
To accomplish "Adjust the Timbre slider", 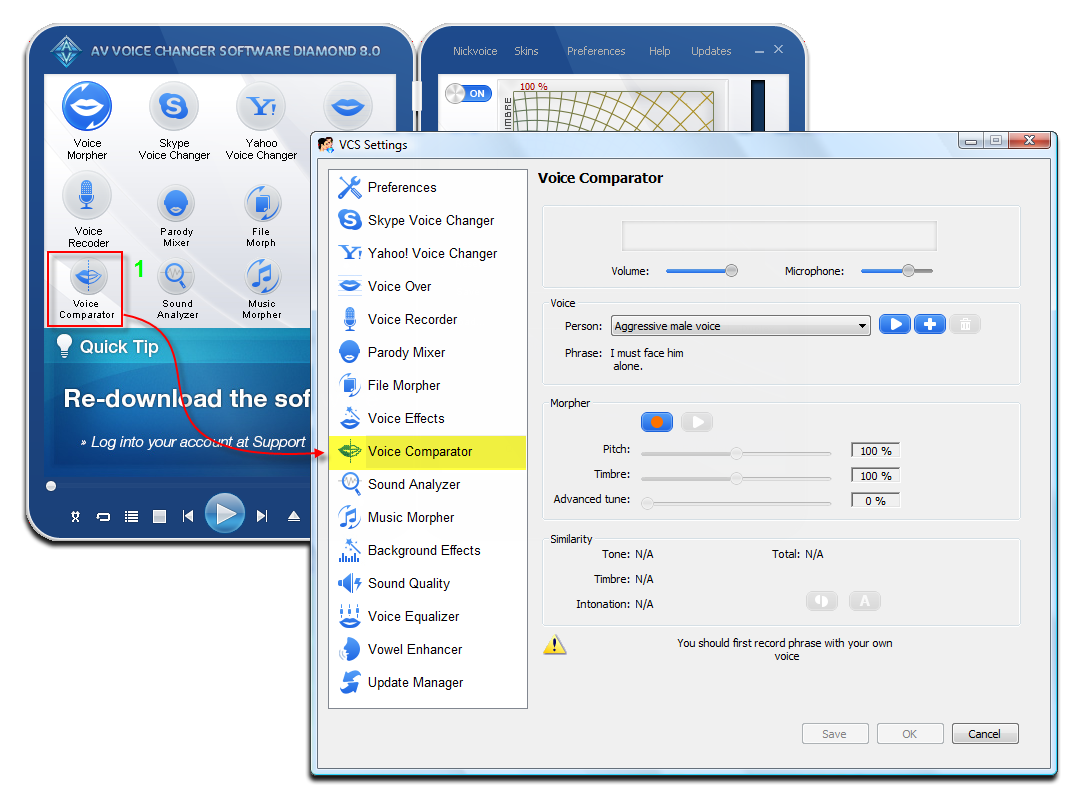I will pos(736,478).
